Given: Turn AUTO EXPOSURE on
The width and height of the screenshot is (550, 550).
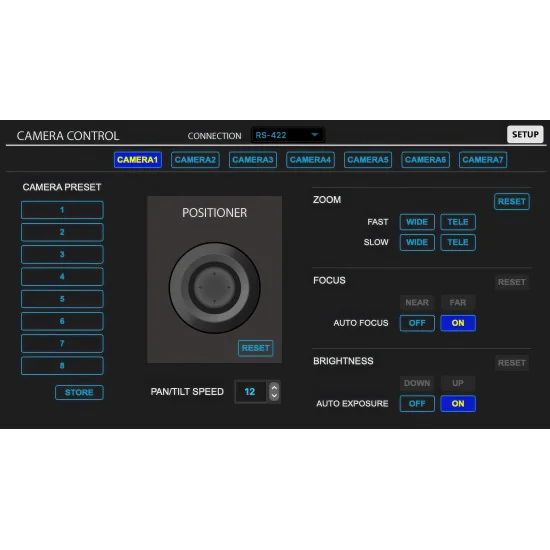Looking at the screenshot, I should pyautogui.click(x=458, y=404).
